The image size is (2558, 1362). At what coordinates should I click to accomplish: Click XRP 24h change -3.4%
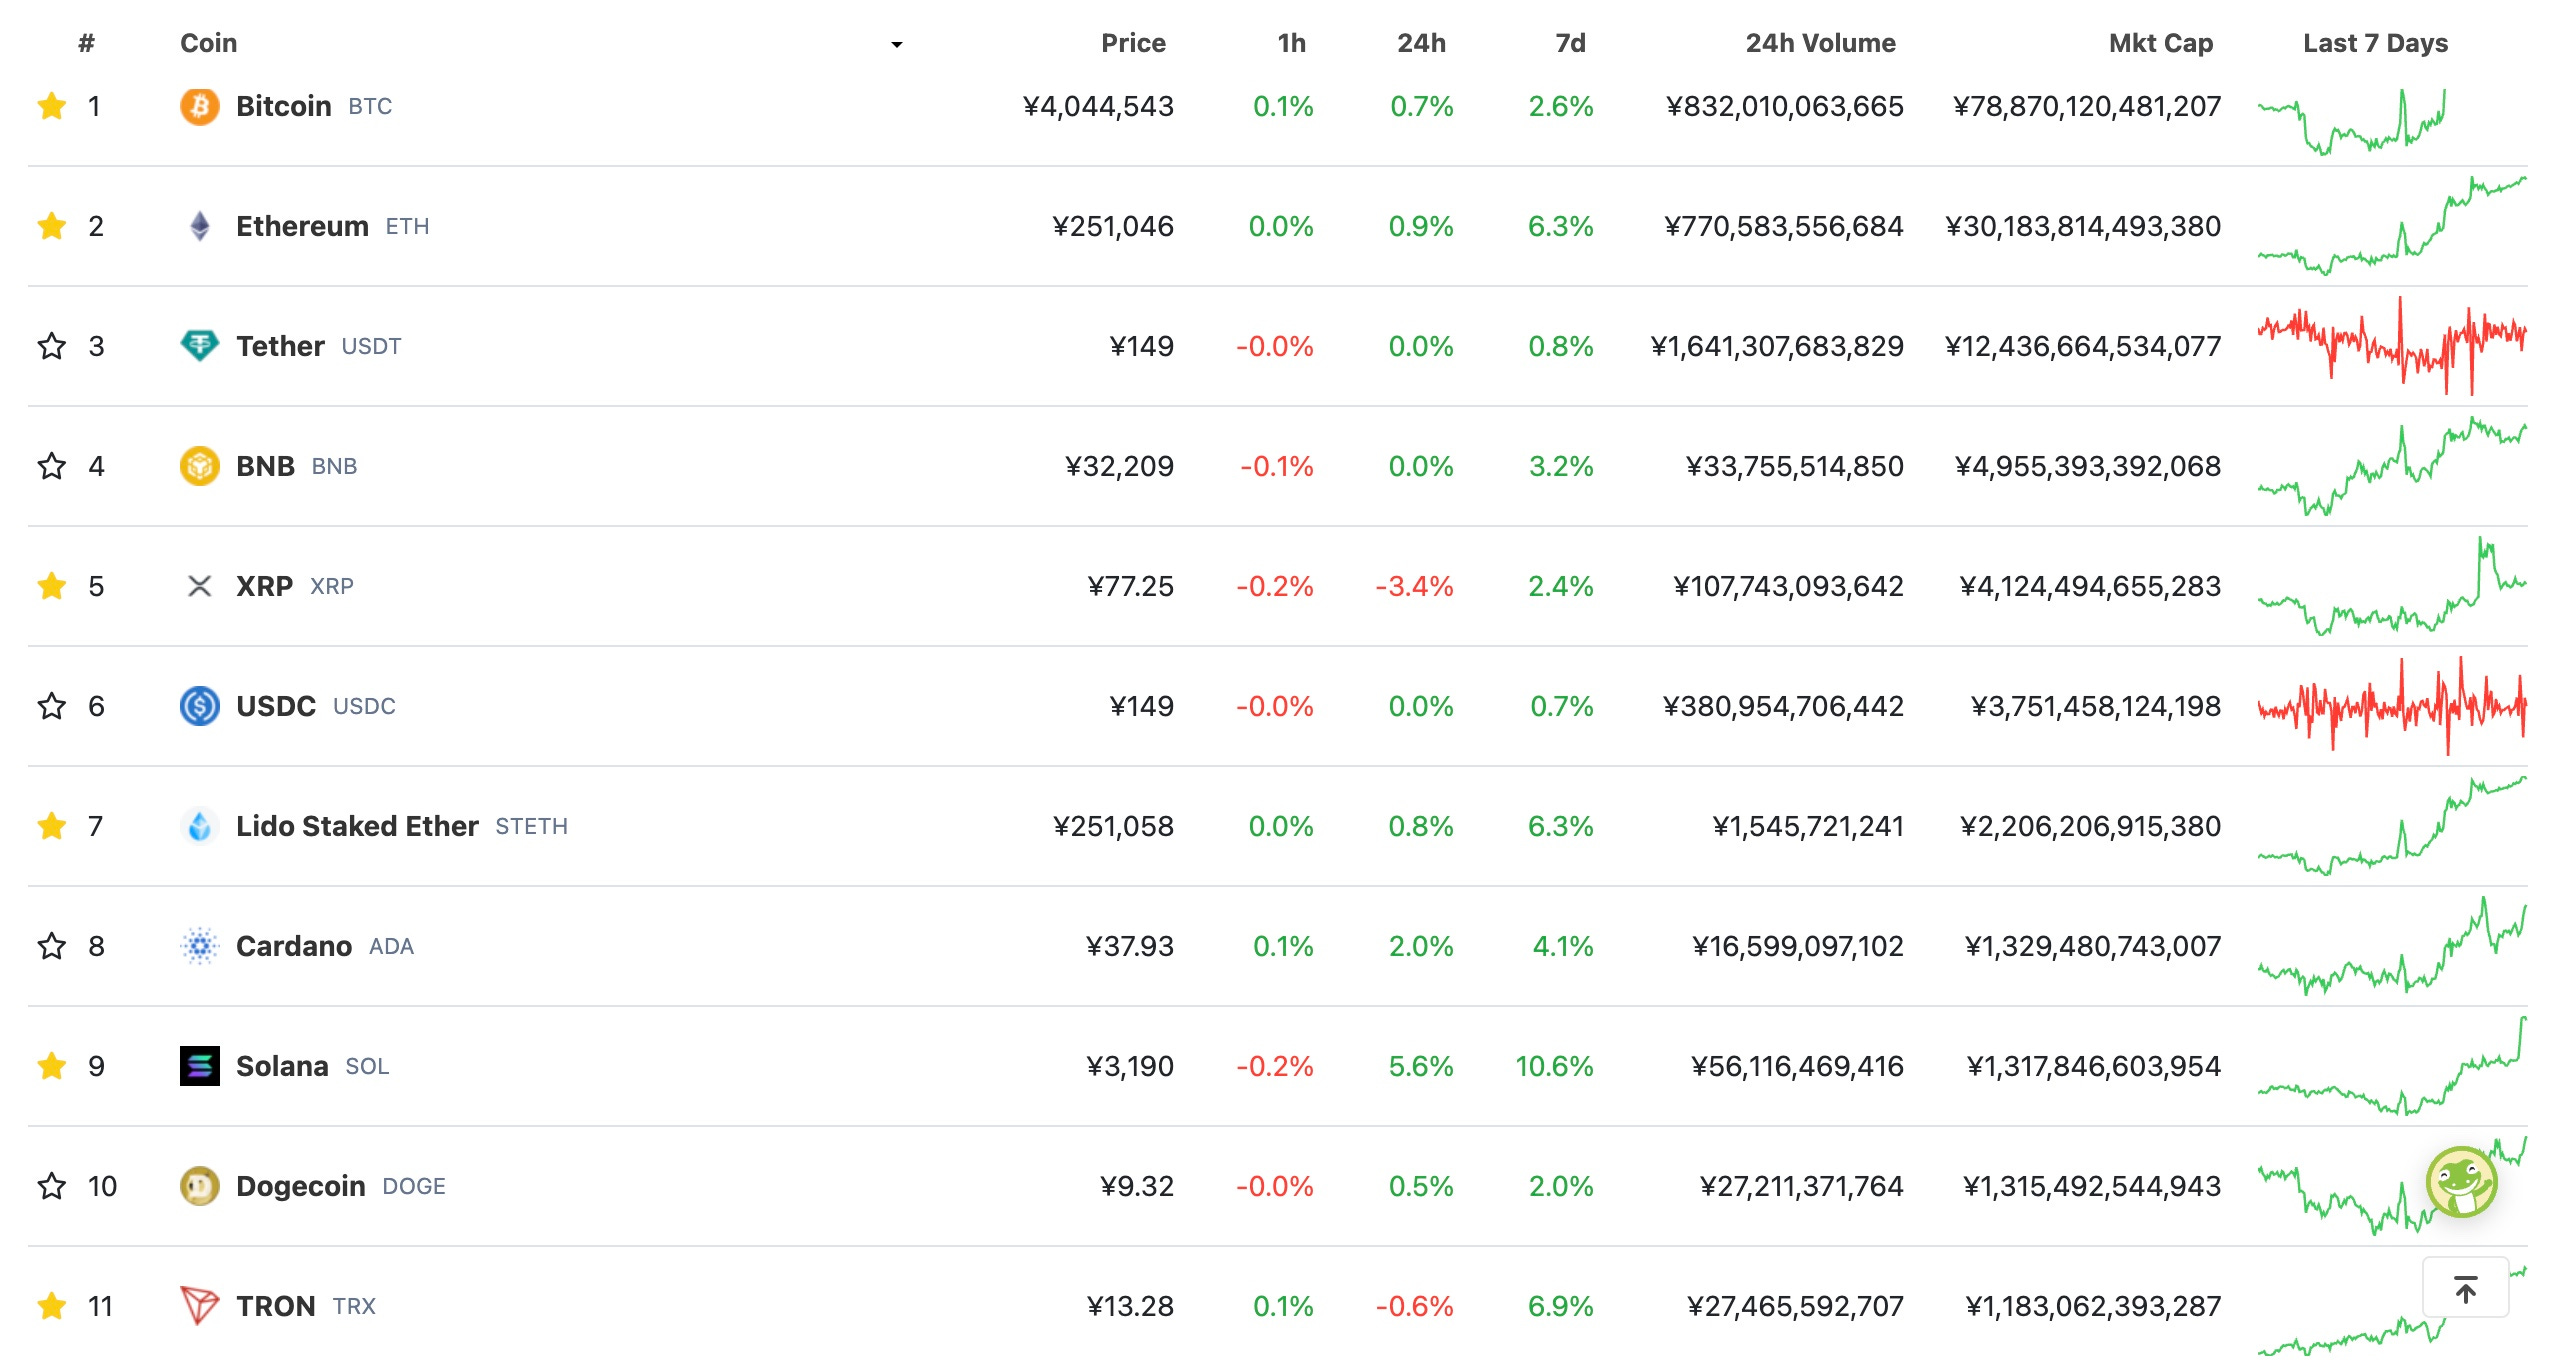click(1414, 586)
